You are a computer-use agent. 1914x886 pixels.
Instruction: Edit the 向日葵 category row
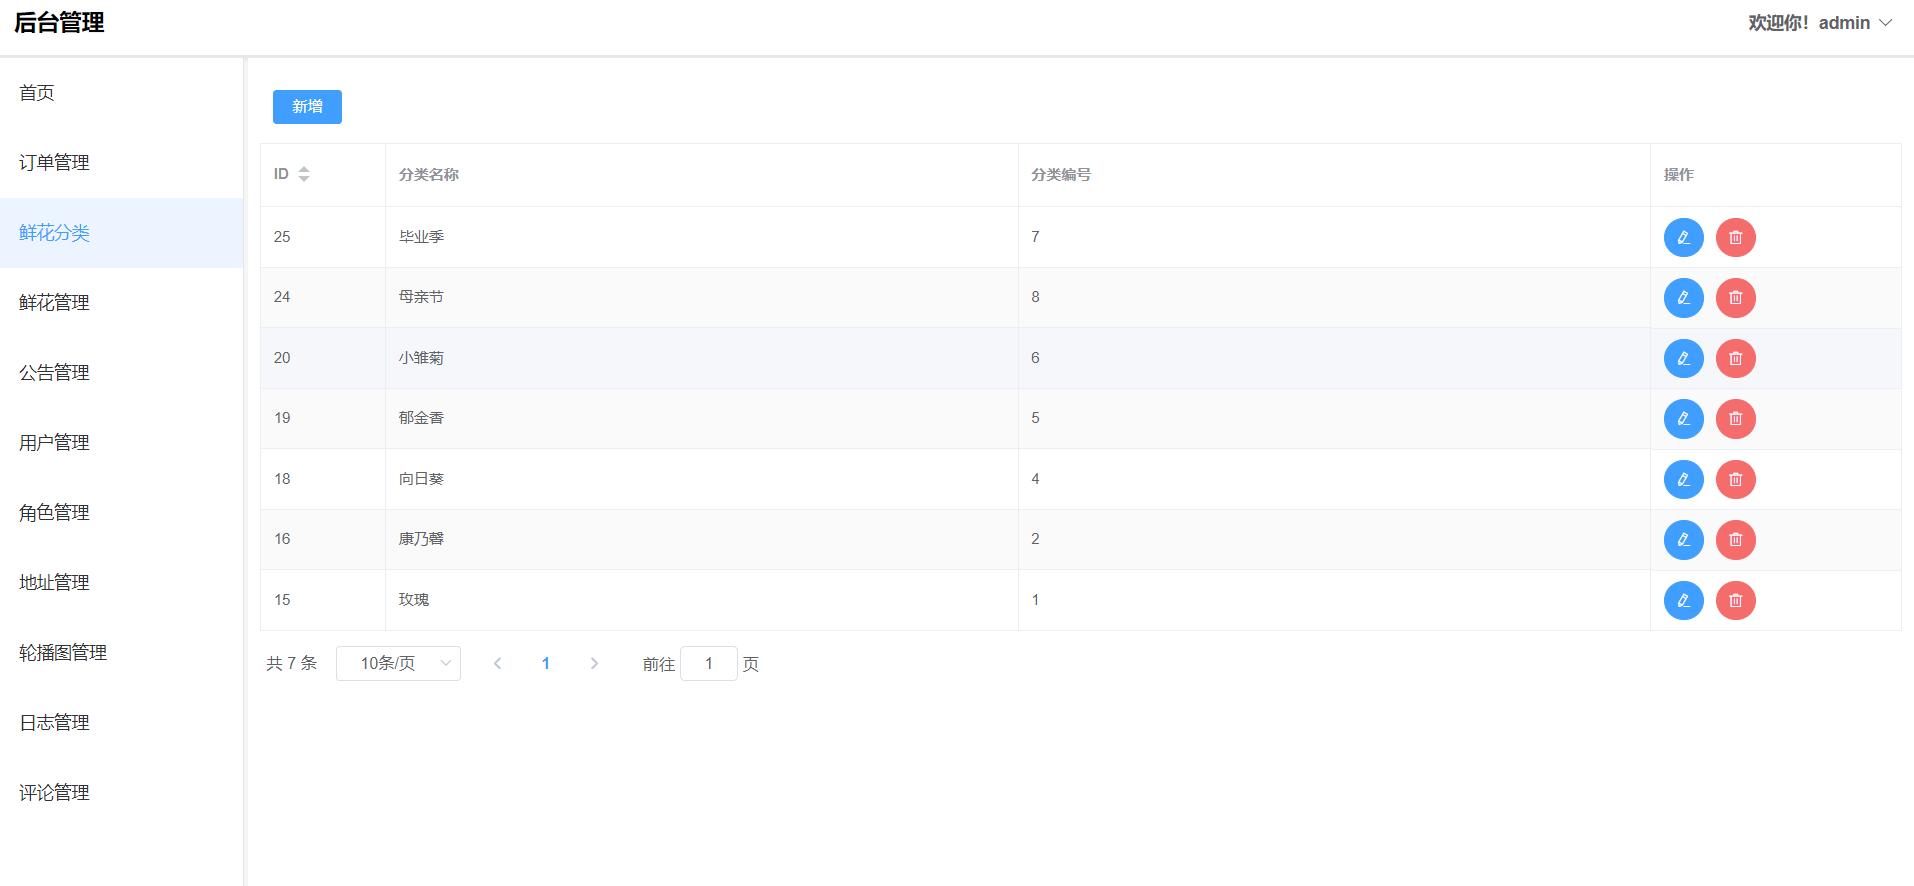tap(1683, 479)
